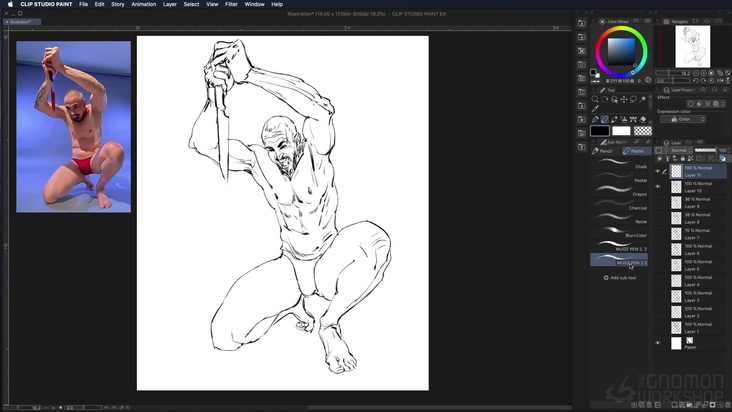732x412 pixels.
Task: Click the Illustration document tab
Action: 22,22
